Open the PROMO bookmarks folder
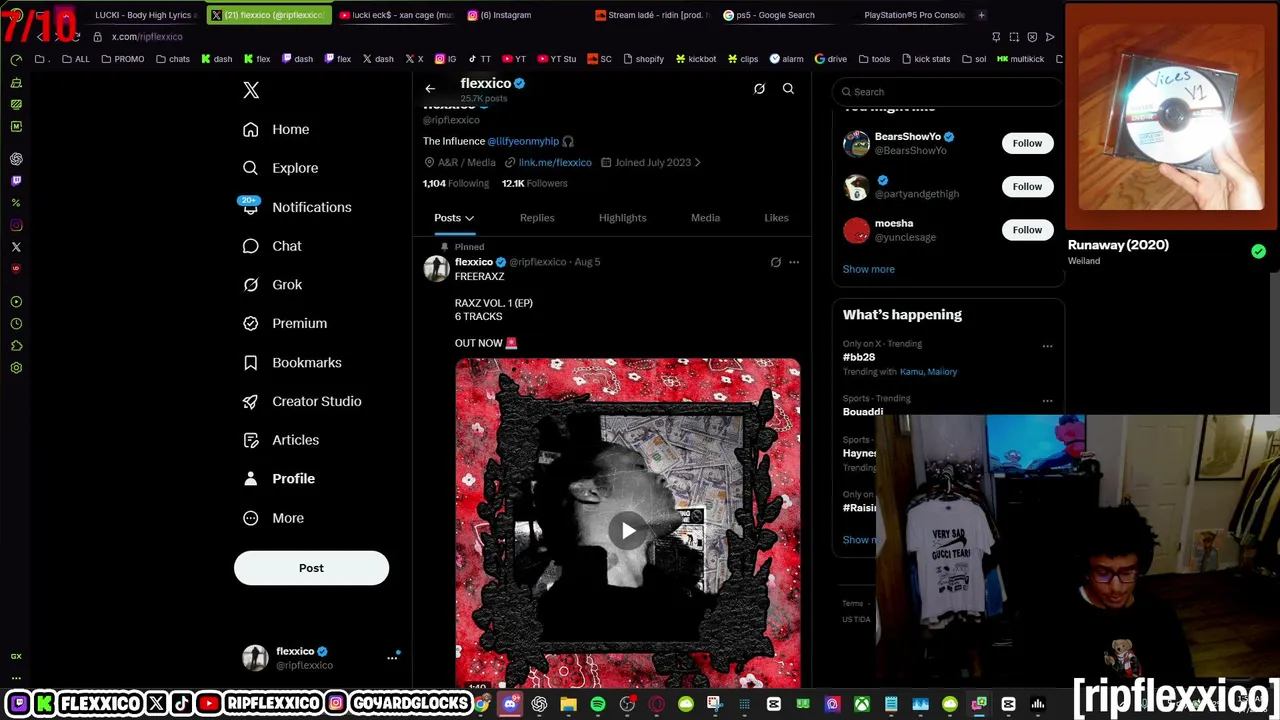The height and width of the screenshot is (720, 1280). click(x=123, y=59)
